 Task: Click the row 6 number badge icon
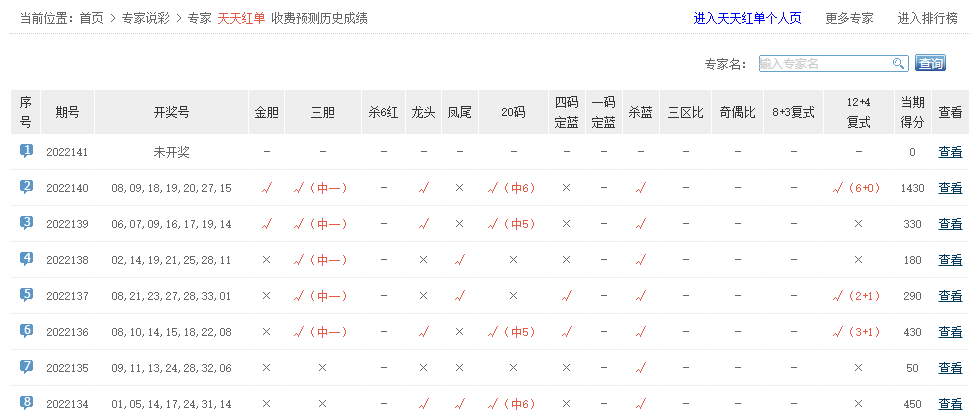(x=26, y=331)
